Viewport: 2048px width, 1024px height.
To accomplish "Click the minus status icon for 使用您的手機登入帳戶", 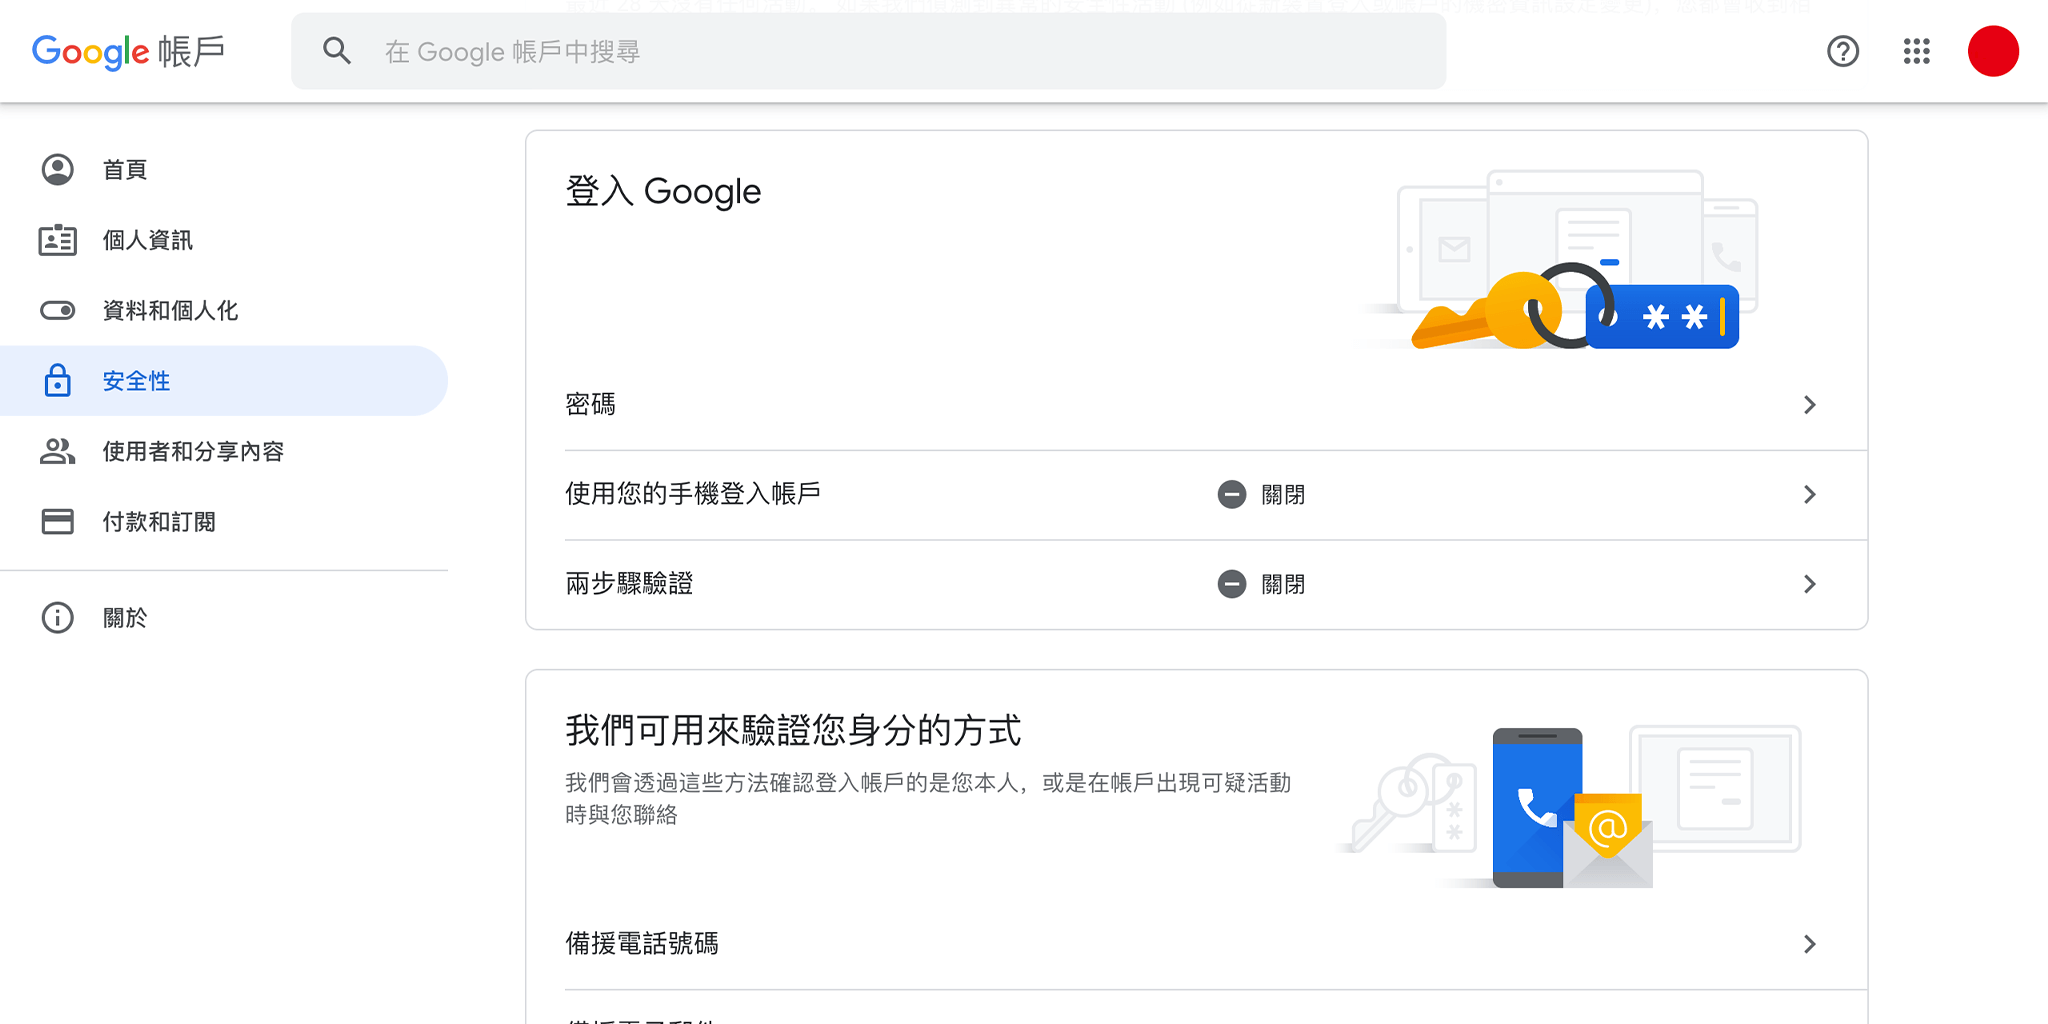I will (1232, 494).
